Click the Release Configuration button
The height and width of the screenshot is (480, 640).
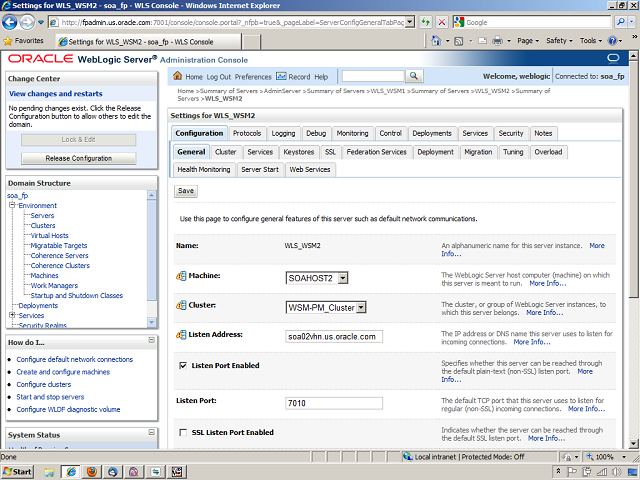[x=78, y=158]
